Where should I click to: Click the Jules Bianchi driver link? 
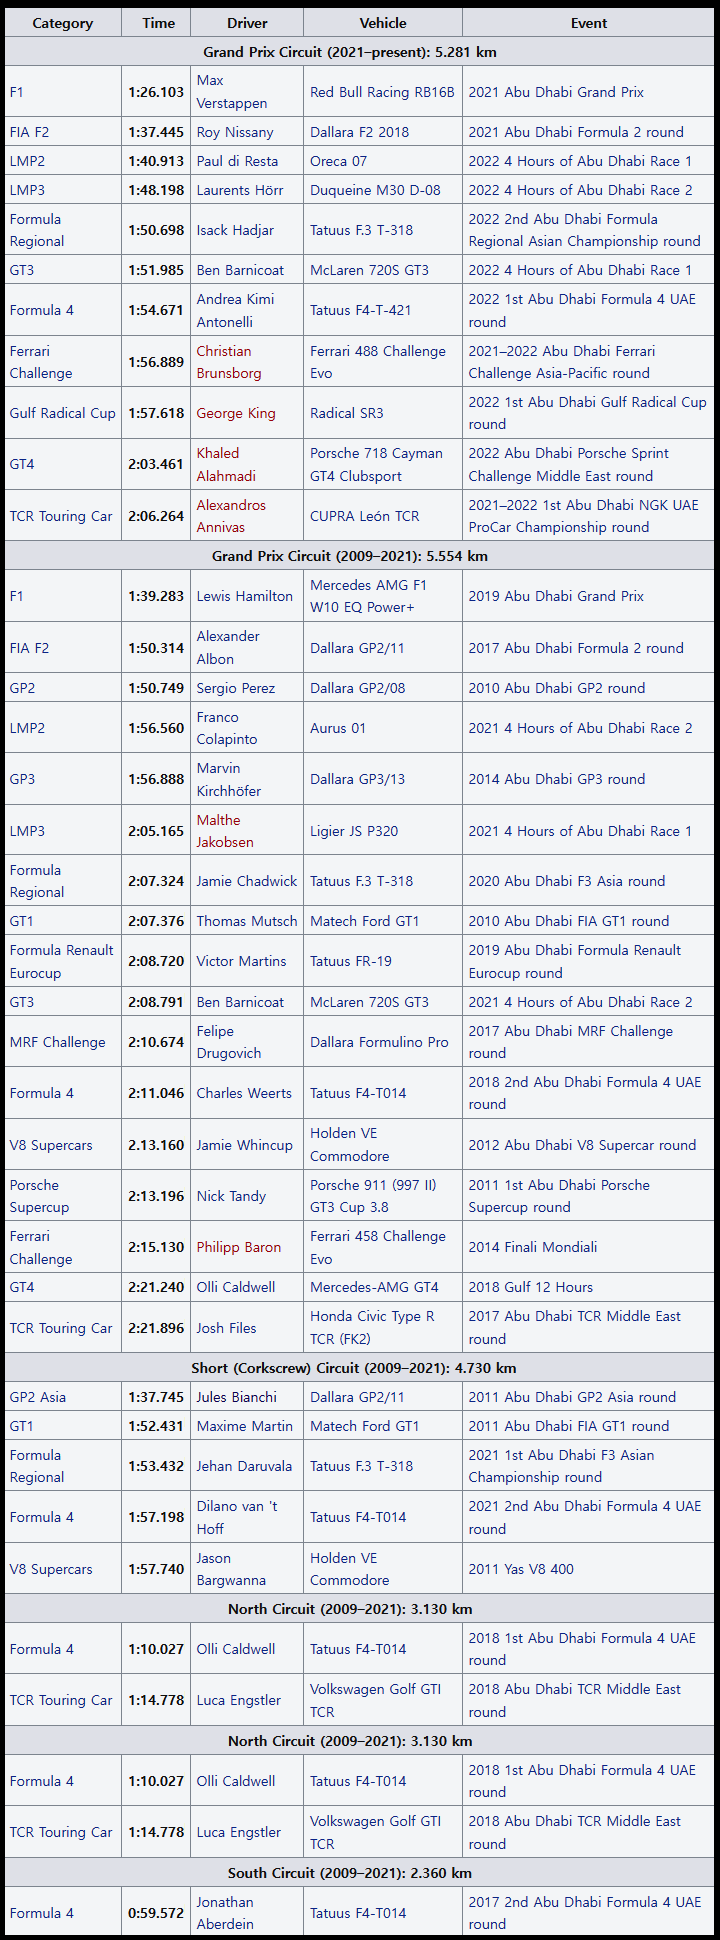click(237, 1397)
